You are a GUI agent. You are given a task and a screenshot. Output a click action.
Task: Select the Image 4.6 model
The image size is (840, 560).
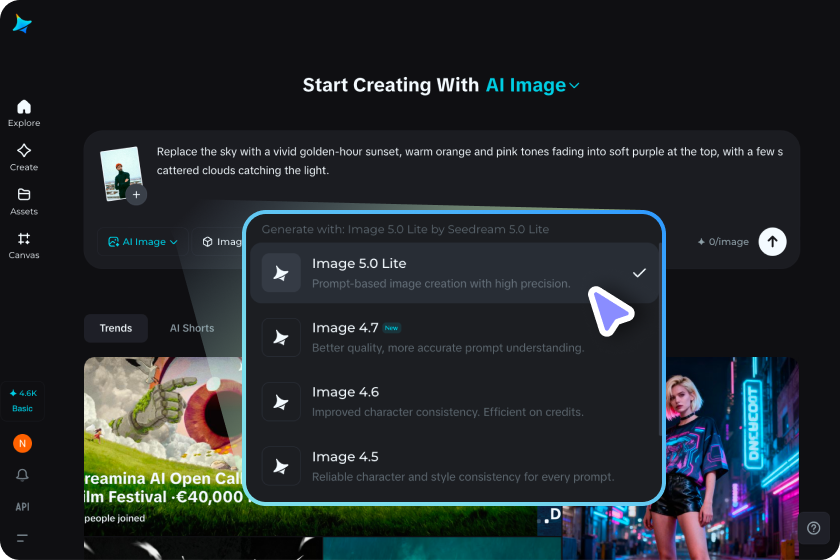coord(454,401)
